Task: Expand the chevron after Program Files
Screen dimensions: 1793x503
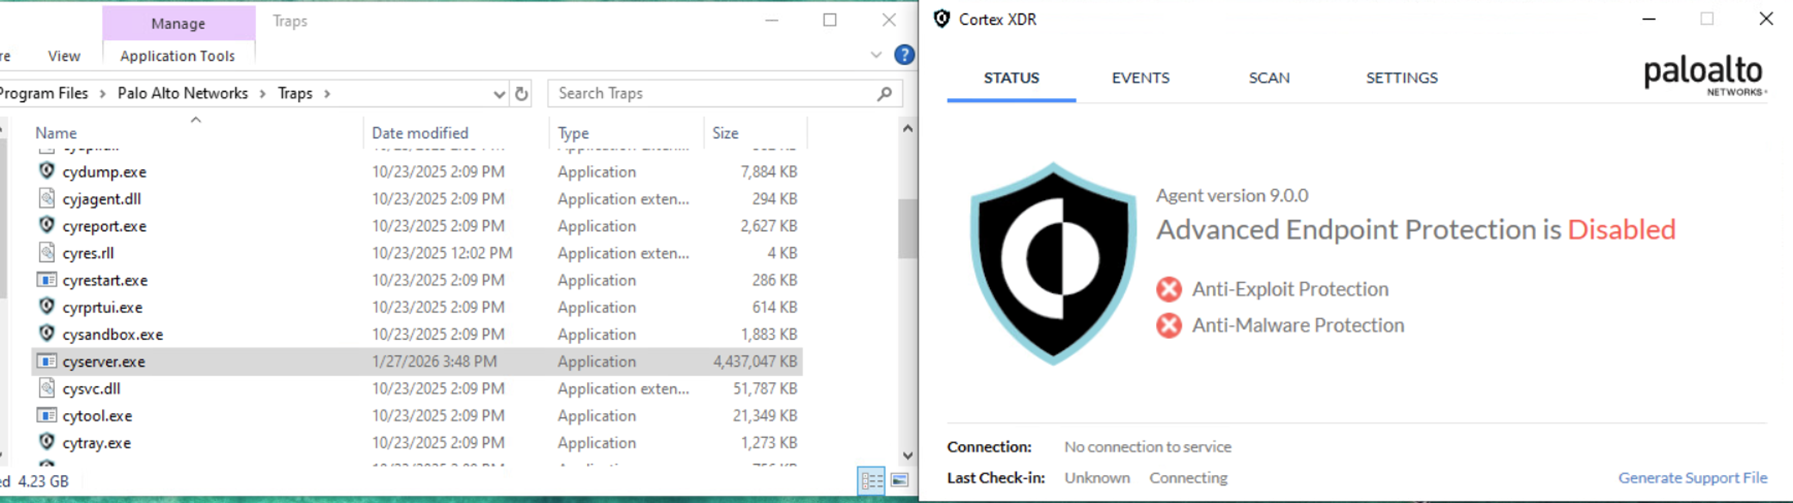Action: pos(102,93)
